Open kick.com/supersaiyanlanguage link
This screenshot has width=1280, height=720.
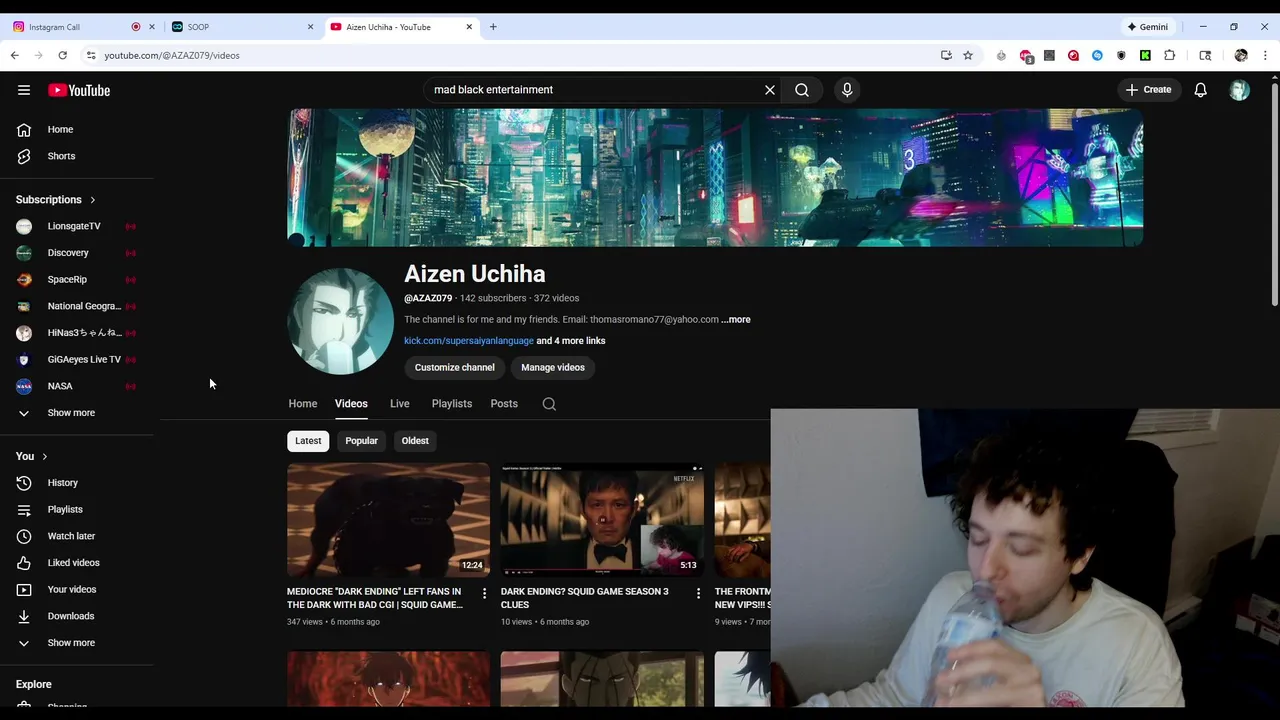pos(469,341)
